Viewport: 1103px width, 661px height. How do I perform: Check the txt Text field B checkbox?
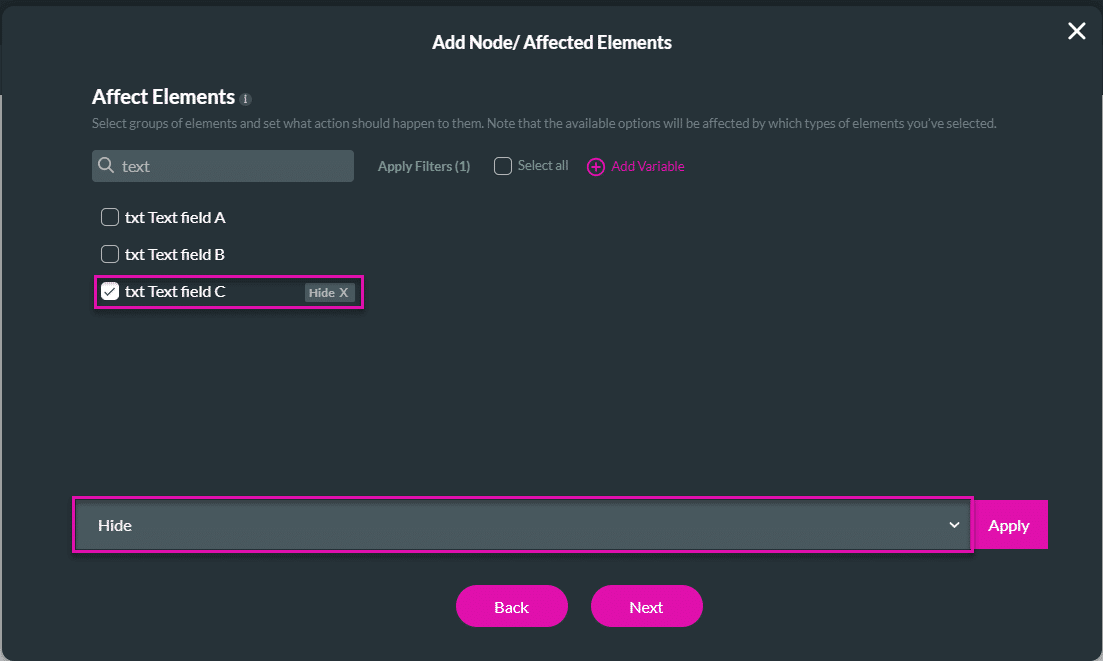pyautogui.click(x=110, y=253)
